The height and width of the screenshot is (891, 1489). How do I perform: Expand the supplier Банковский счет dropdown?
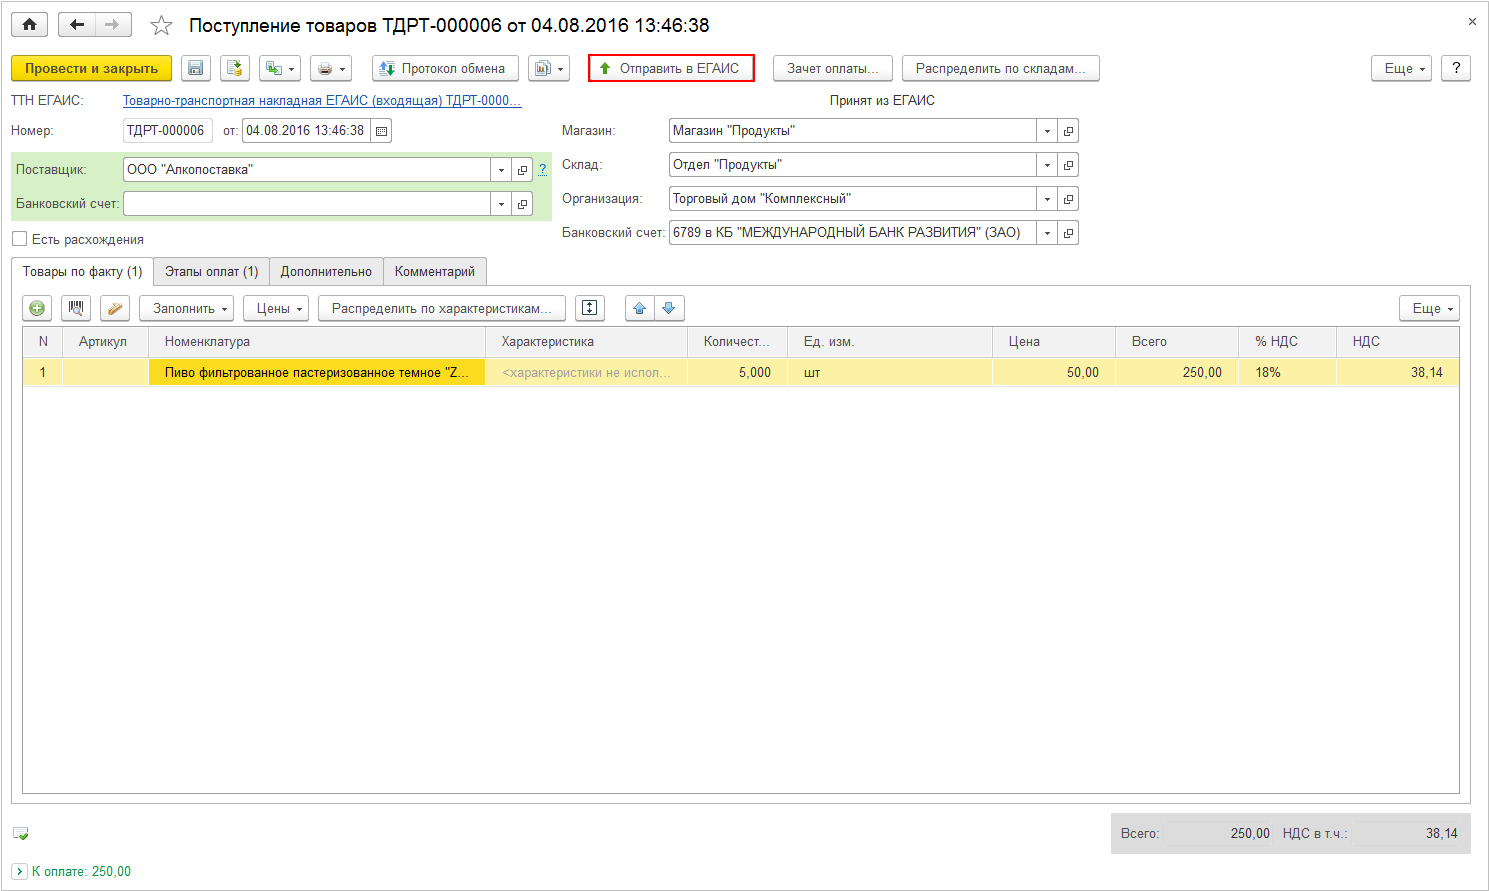tap(501, 204)
